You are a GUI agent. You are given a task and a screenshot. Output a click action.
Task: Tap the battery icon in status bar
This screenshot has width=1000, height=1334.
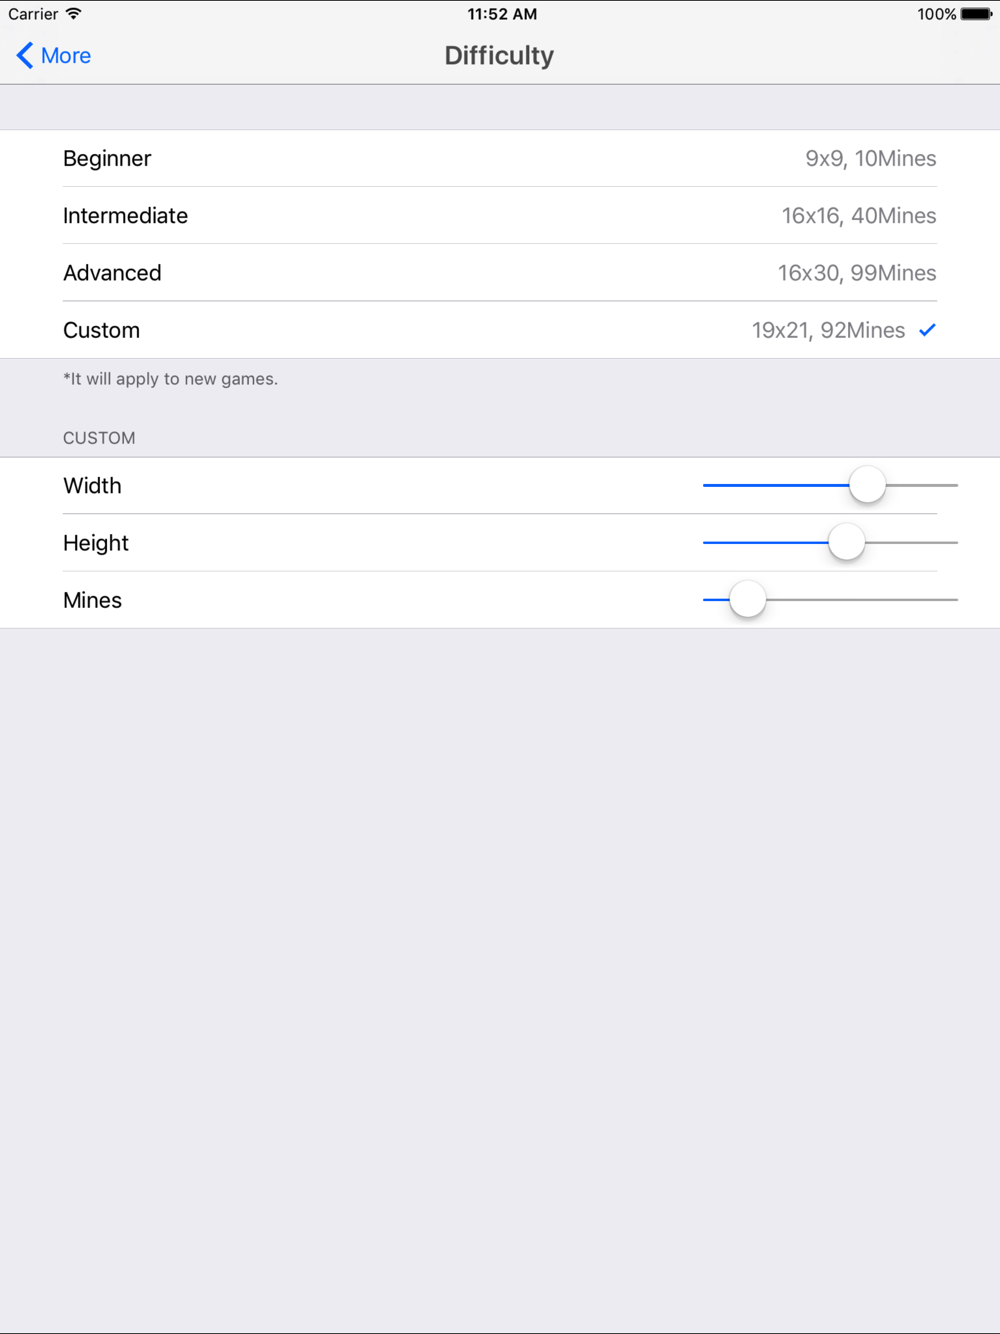[x=976, y=14]
